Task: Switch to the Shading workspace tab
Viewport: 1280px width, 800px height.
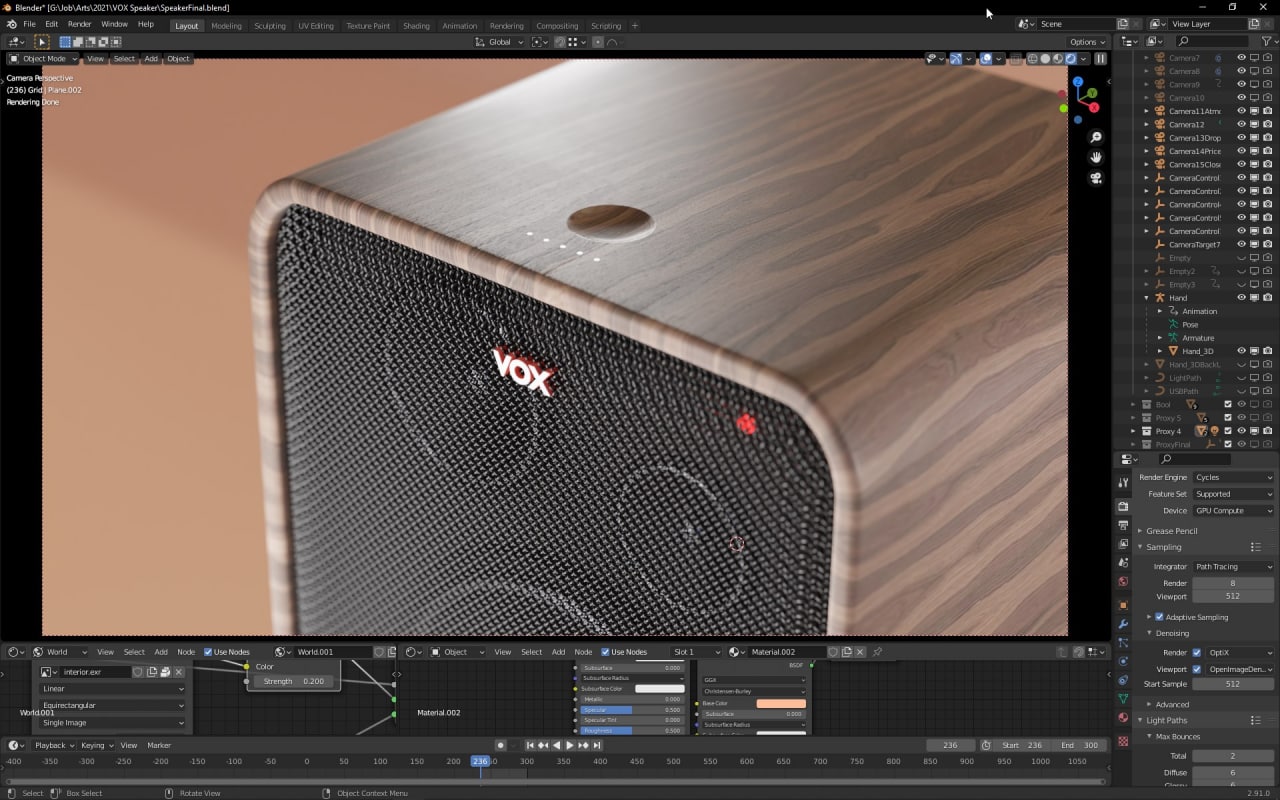Action: [416, 25]
